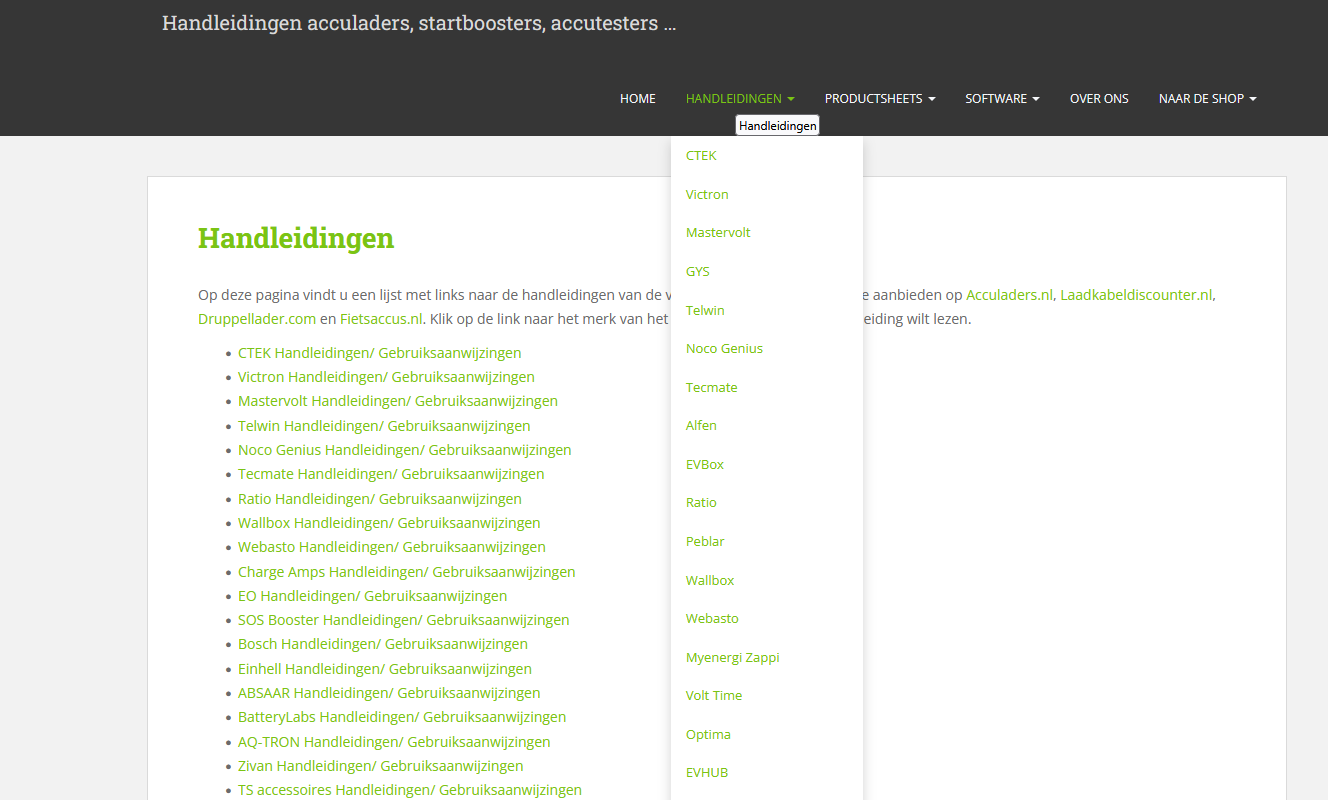Screen dimensions: 1328x800
Task: Pick Optima in the dropdown menu
Action: 708,734
